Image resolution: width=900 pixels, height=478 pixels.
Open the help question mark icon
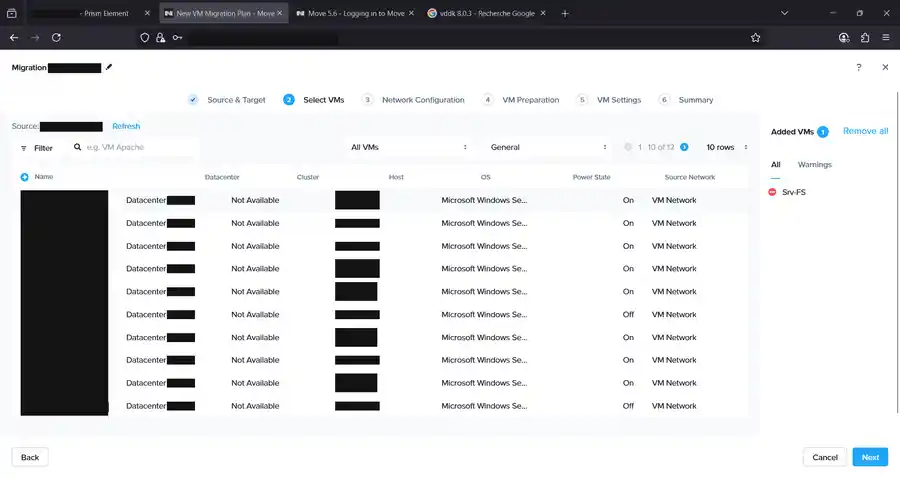pos(859,67)
